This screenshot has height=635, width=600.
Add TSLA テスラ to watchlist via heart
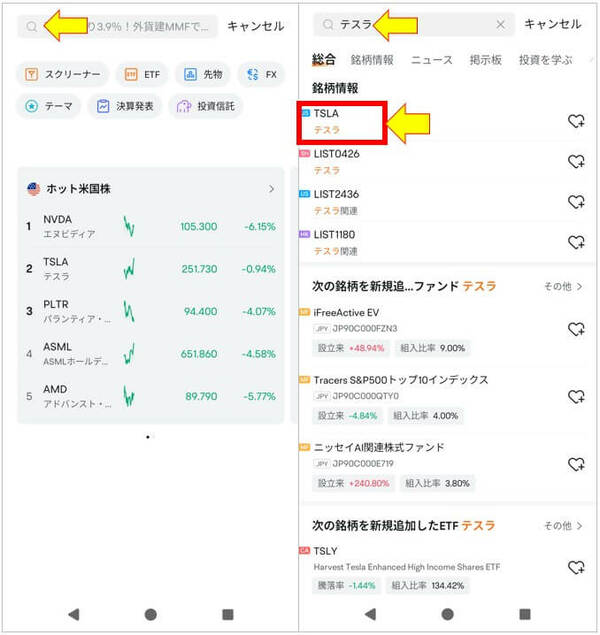pyautogui.click(x=576, y=121)
